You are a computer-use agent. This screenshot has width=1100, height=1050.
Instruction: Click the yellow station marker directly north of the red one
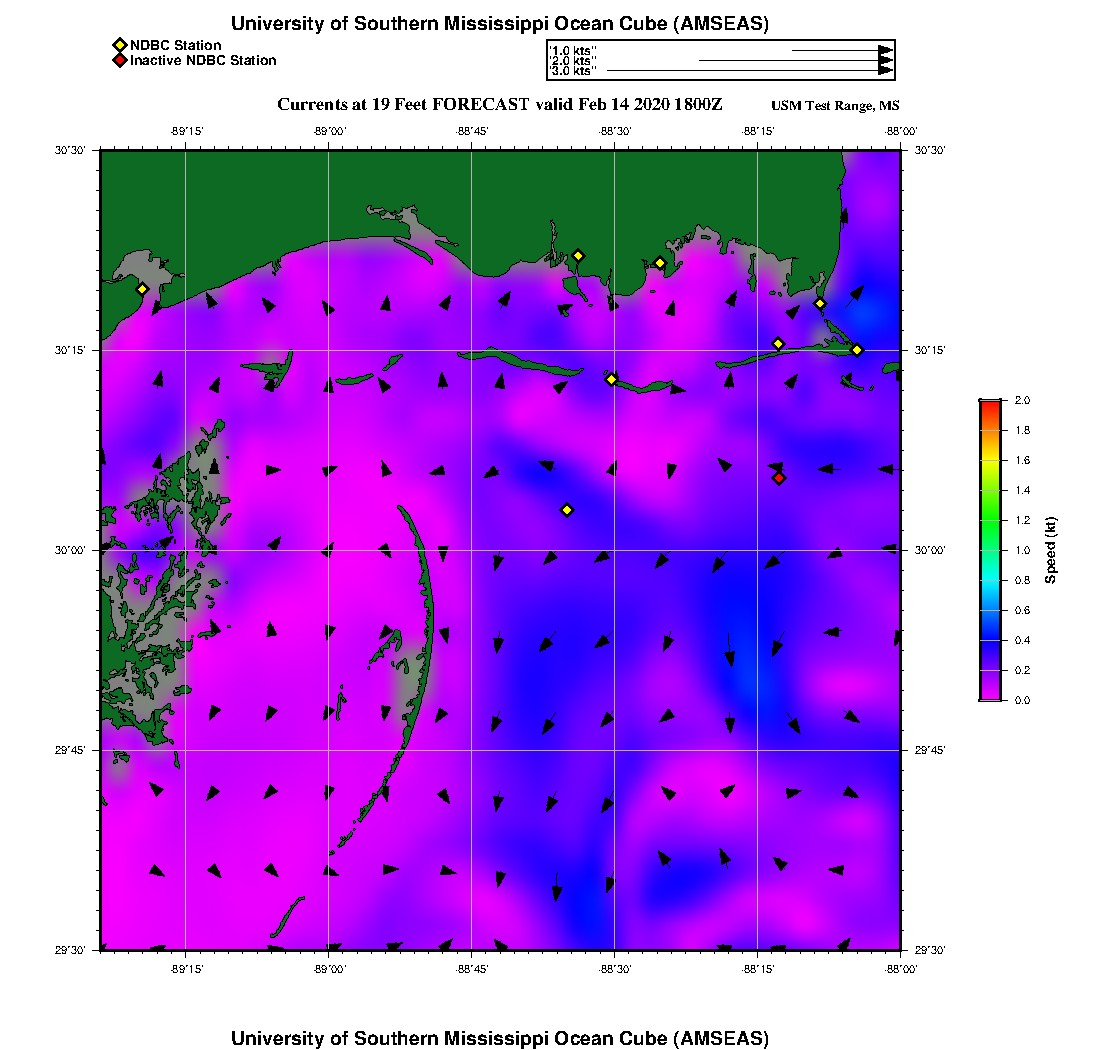tap(778, 344)
